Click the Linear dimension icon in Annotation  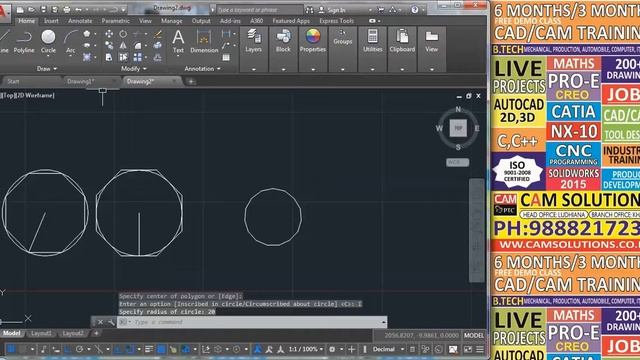tap(226, 34)
